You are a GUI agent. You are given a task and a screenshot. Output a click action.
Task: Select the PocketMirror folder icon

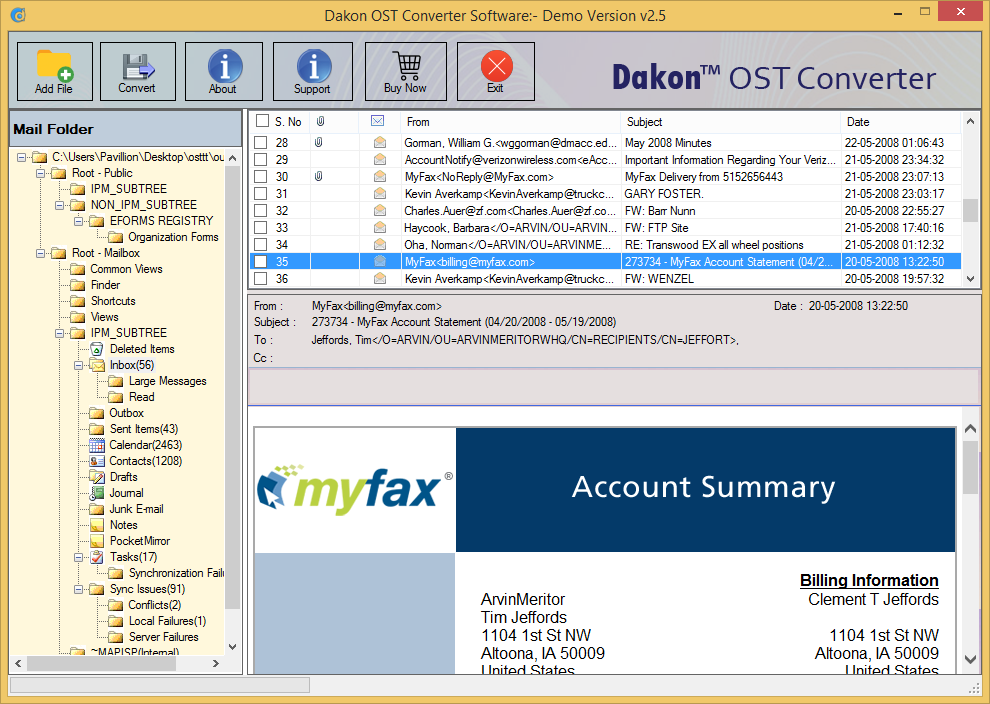(x=97, y=541)
